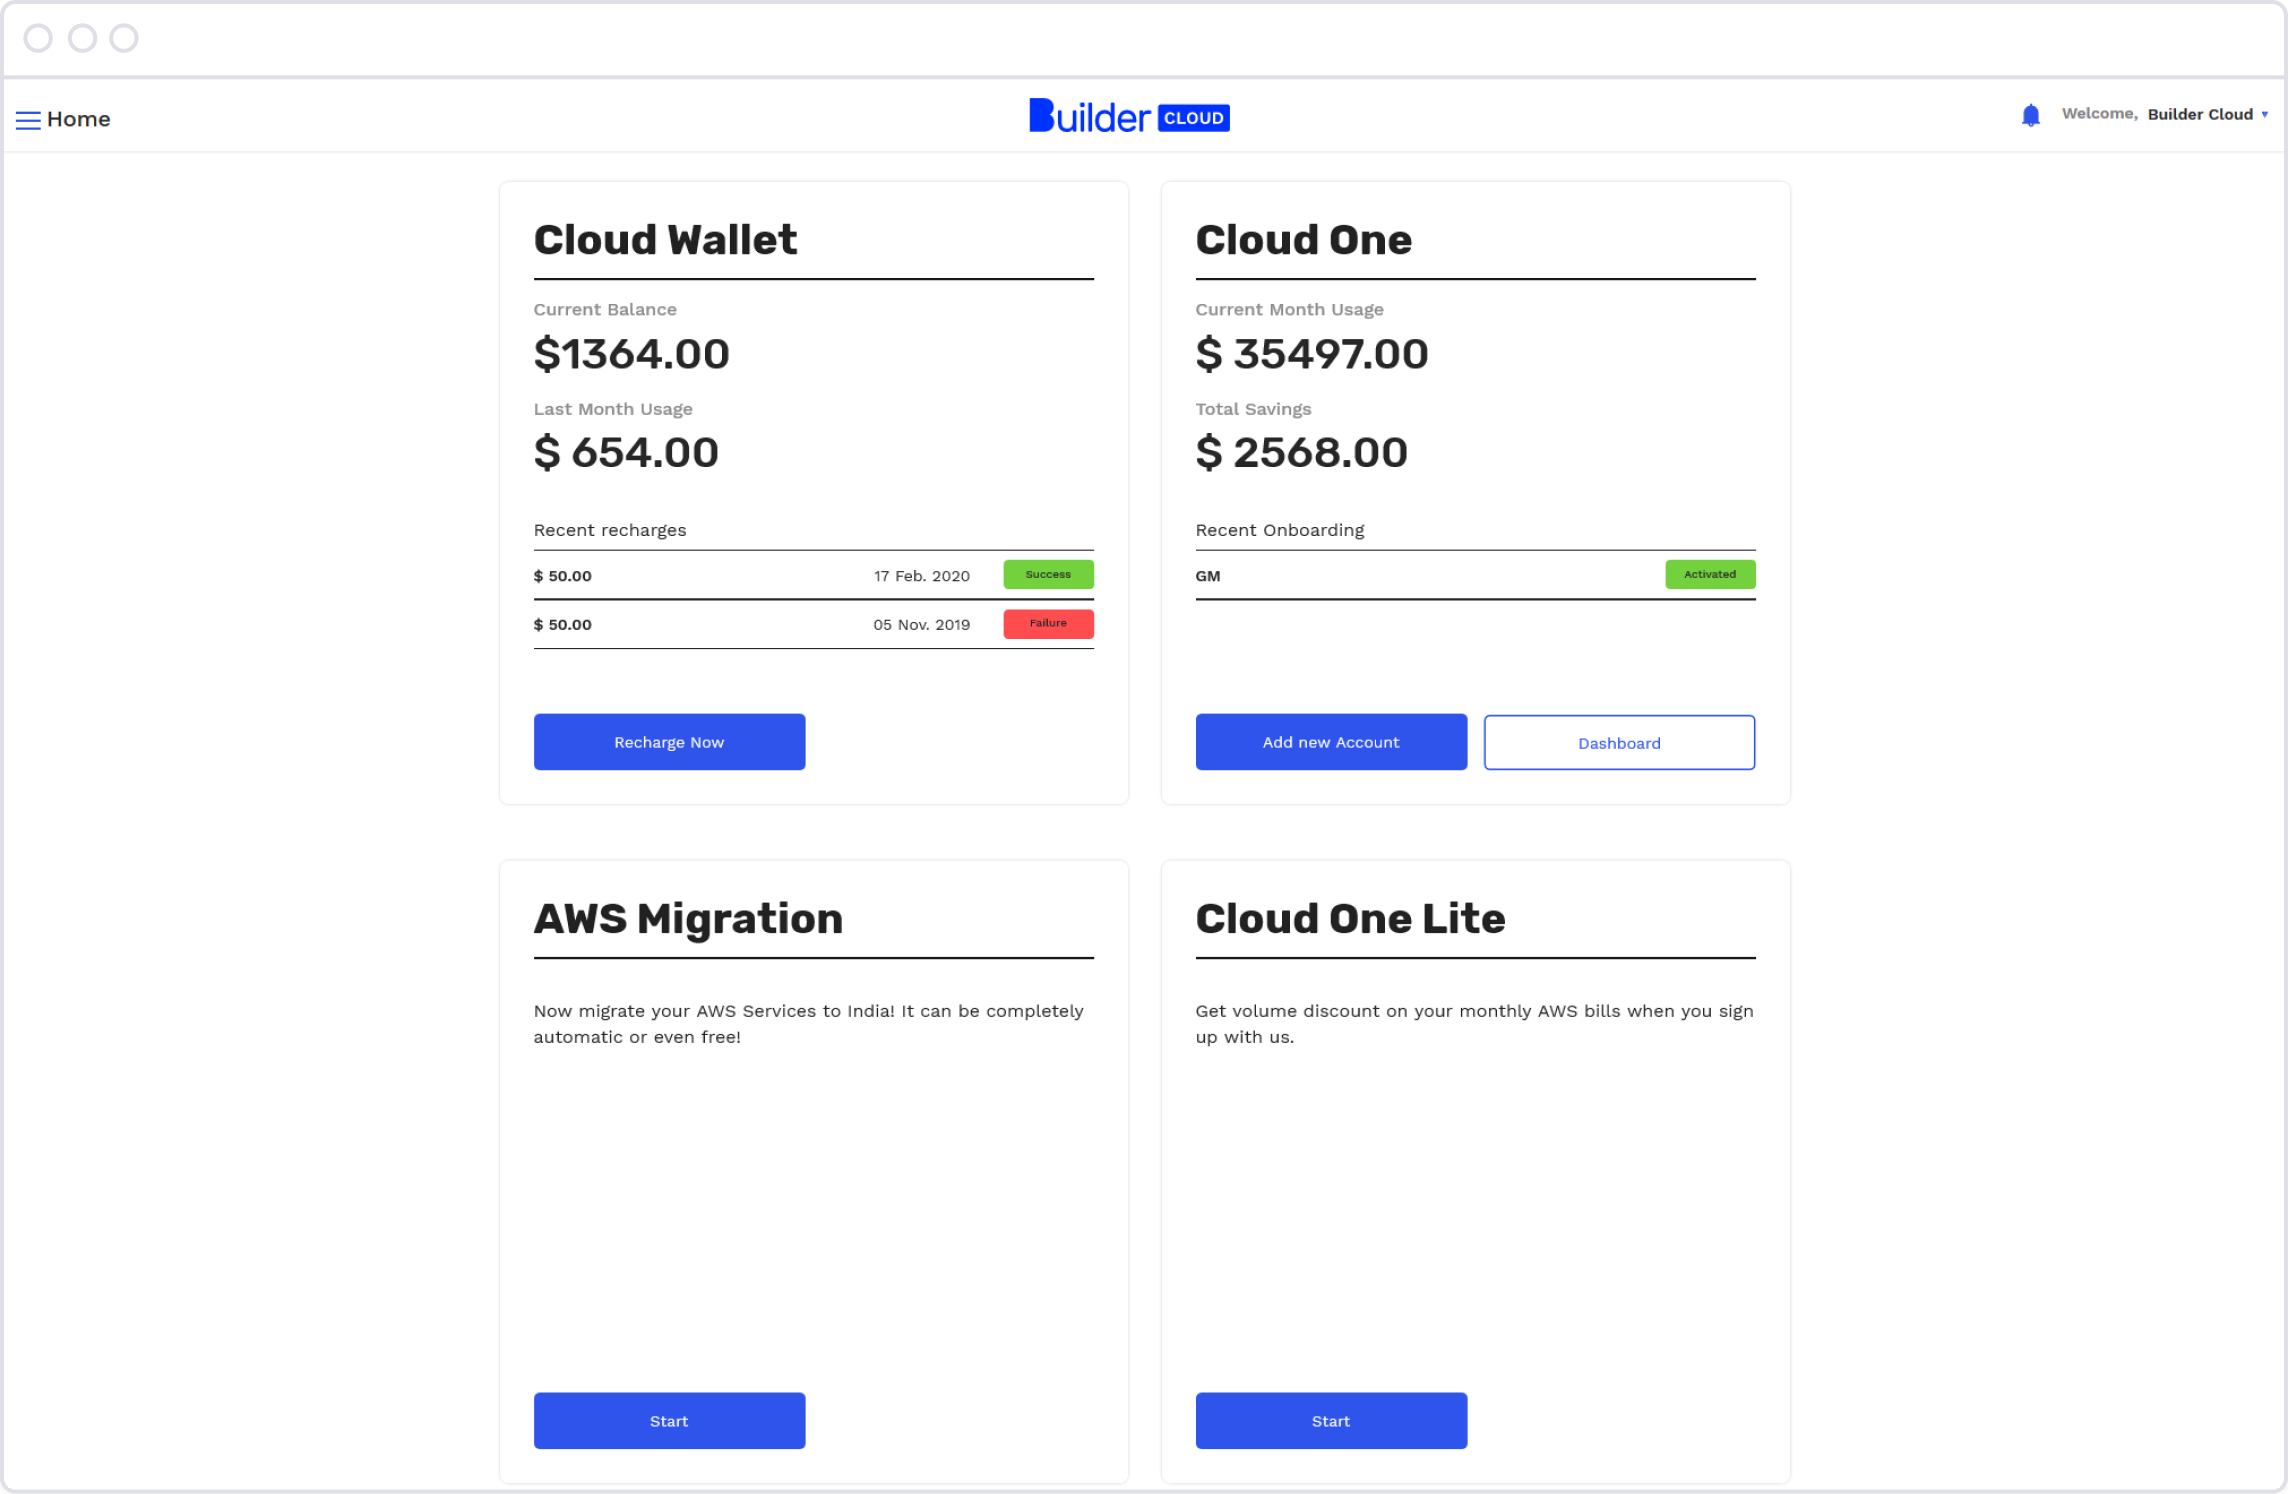Expand the Builder Cloud user dropdown arrow

coord(2264,115)
